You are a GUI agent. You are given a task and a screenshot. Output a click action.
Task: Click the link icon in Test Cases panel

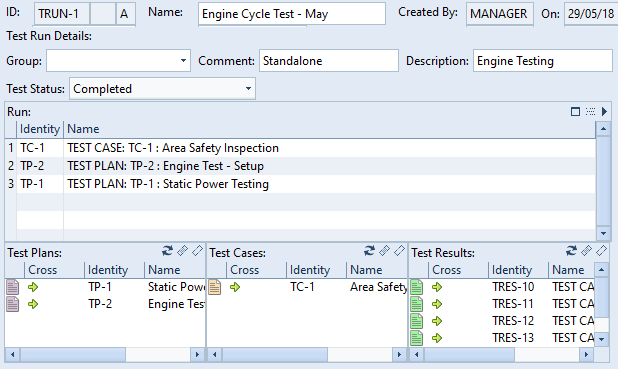[x=384, y=251]
